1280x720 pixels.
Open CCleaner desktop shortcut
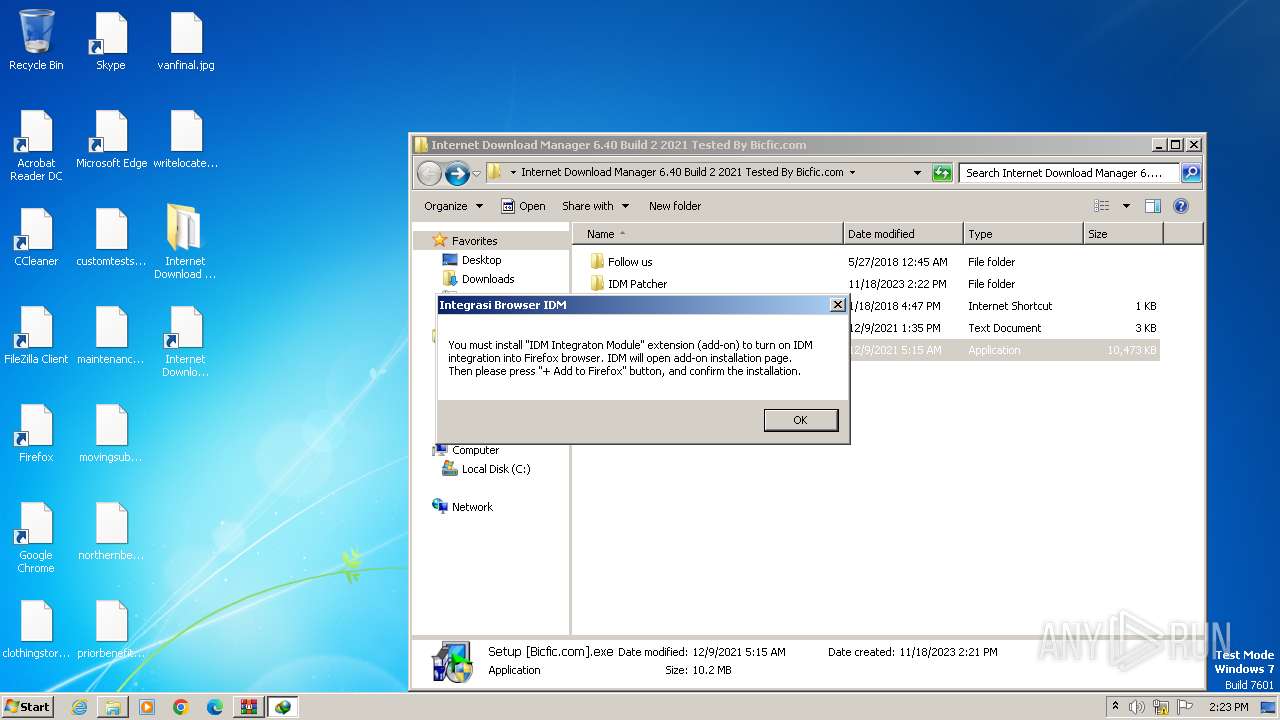[x=36, y=237]
